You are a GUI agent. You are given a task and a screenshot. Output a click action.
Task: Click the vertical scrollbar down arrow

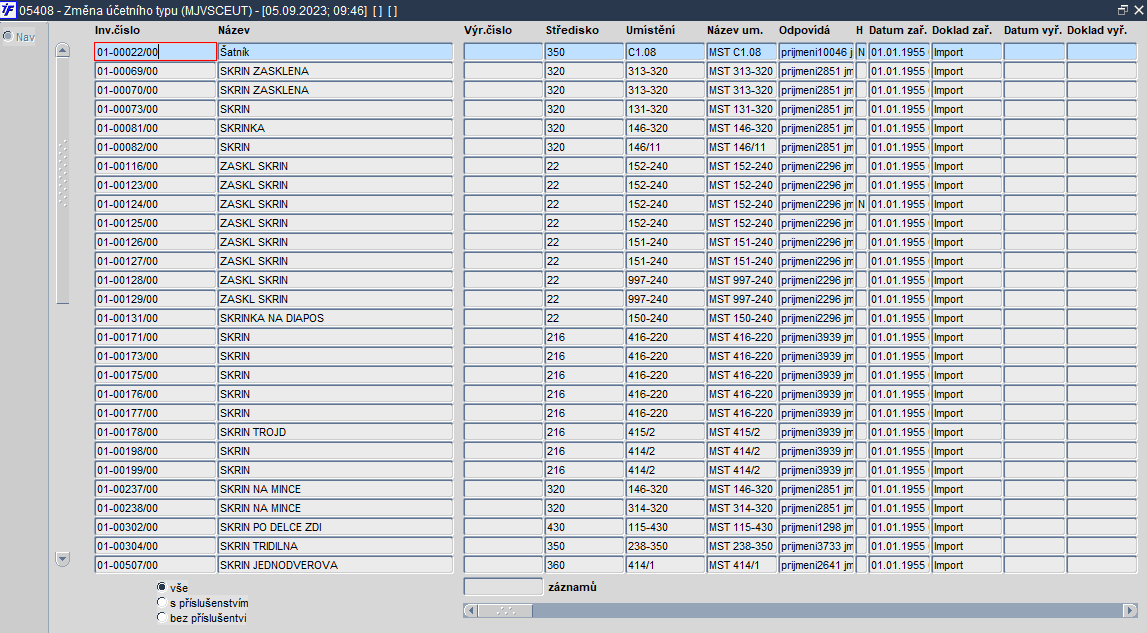[x=63, y=559]
